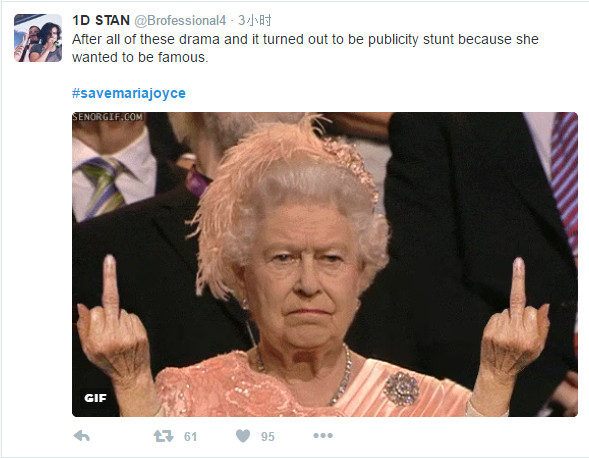
Task: Click the SENORGIF.COM watermark in the GIF
Action: click(108, 117)
